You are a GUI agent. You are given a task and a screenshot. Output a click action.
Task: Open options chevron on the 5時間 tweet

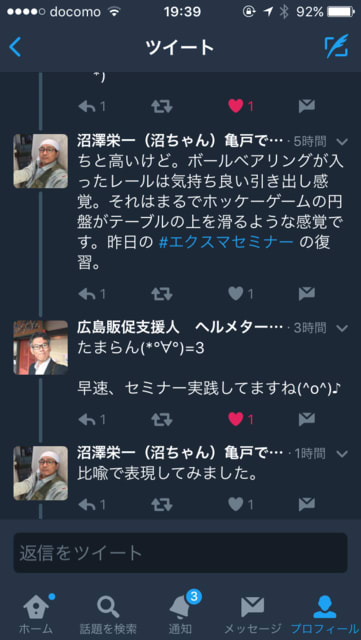(341, 142)
